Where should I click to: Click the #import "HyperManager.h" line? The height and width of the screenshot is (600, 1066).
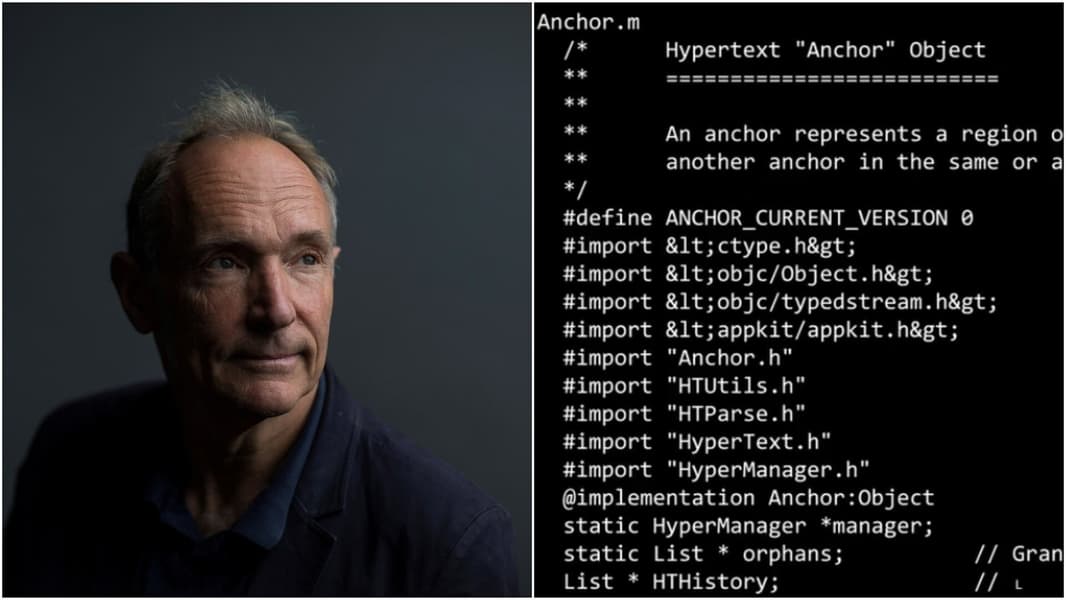[716, 470]
